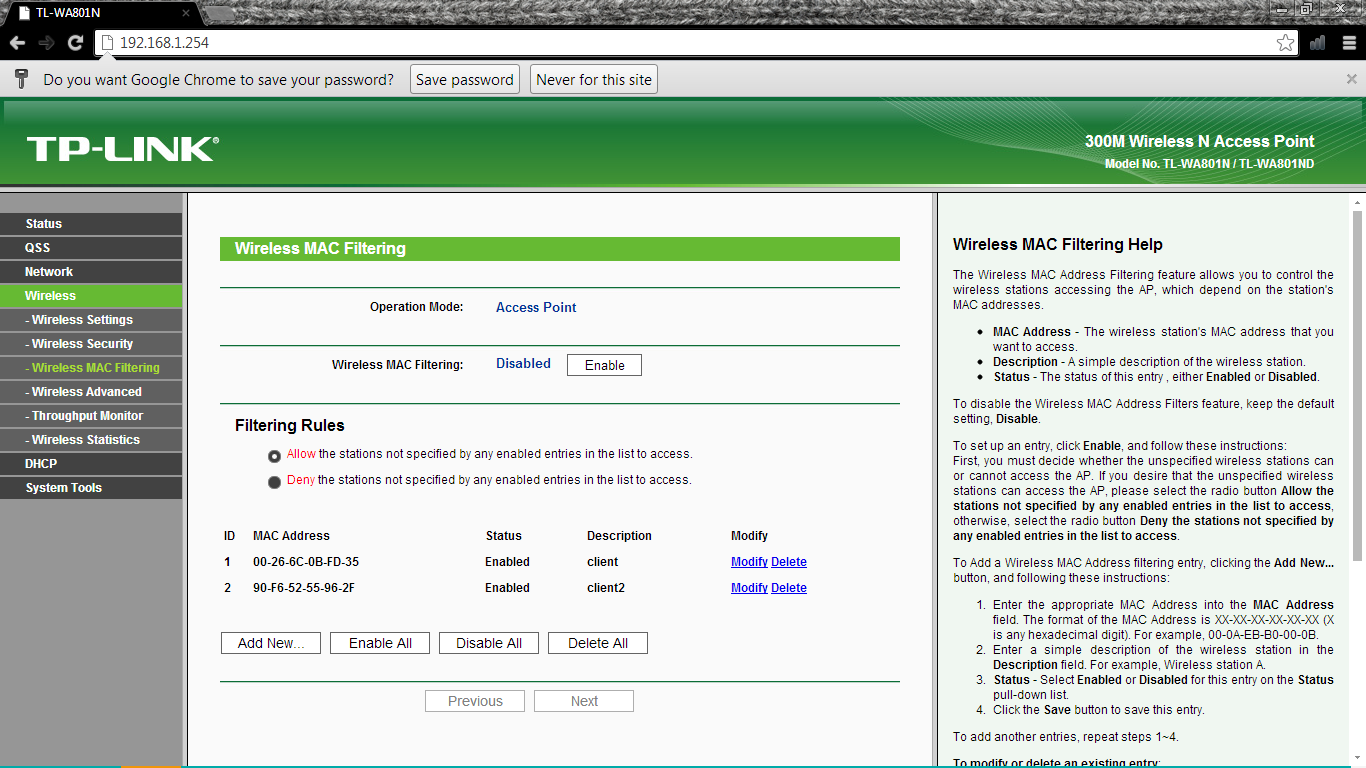
Task: Click the network signal icon near the star
Action: (x=1317, y=43)
